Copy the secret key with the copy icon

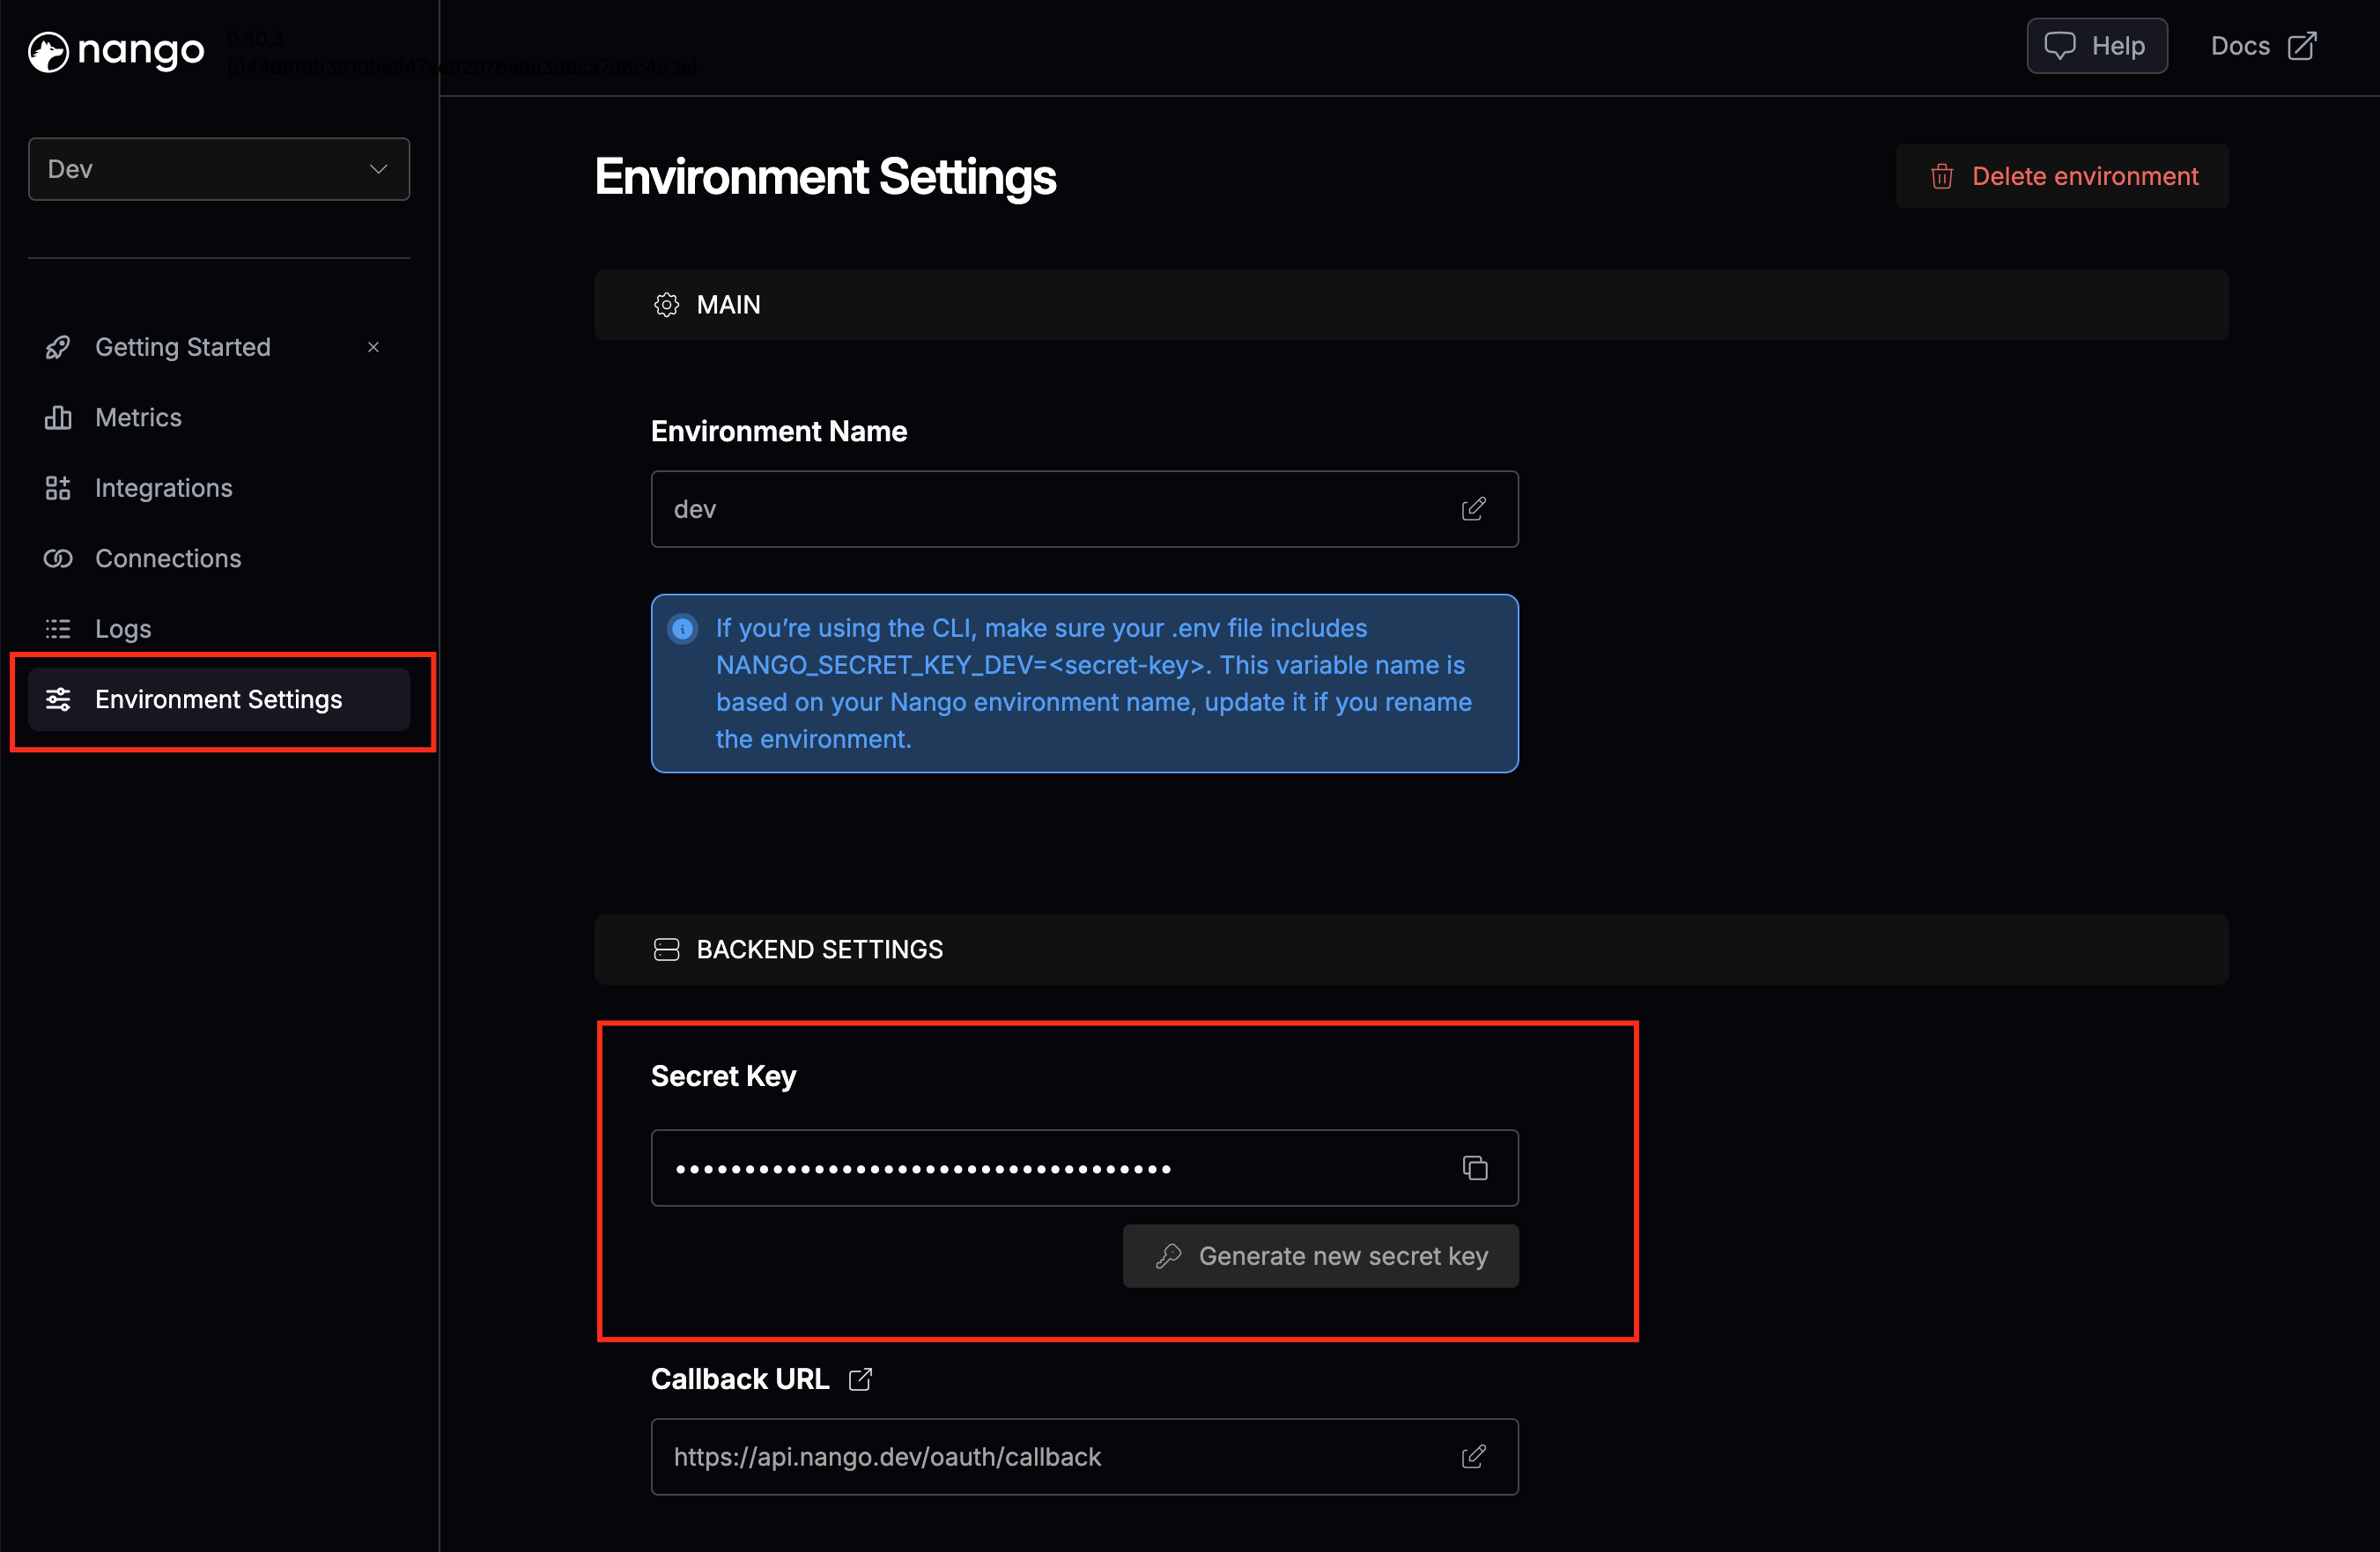pos(1475,1168)
